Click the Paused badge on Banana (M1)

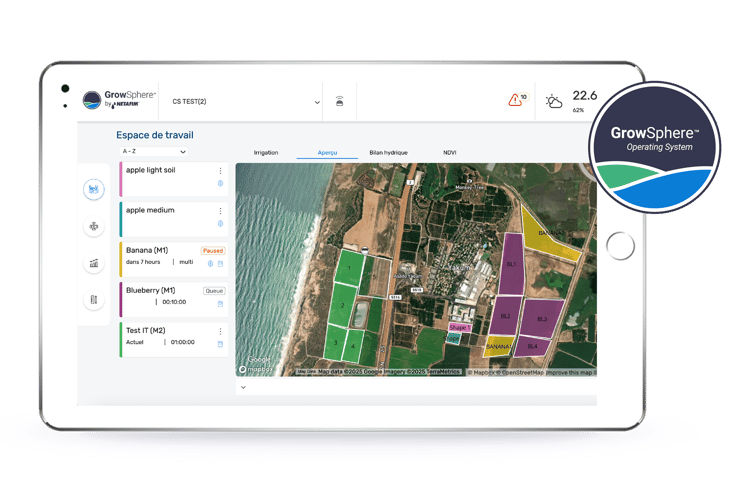point(213,251)
